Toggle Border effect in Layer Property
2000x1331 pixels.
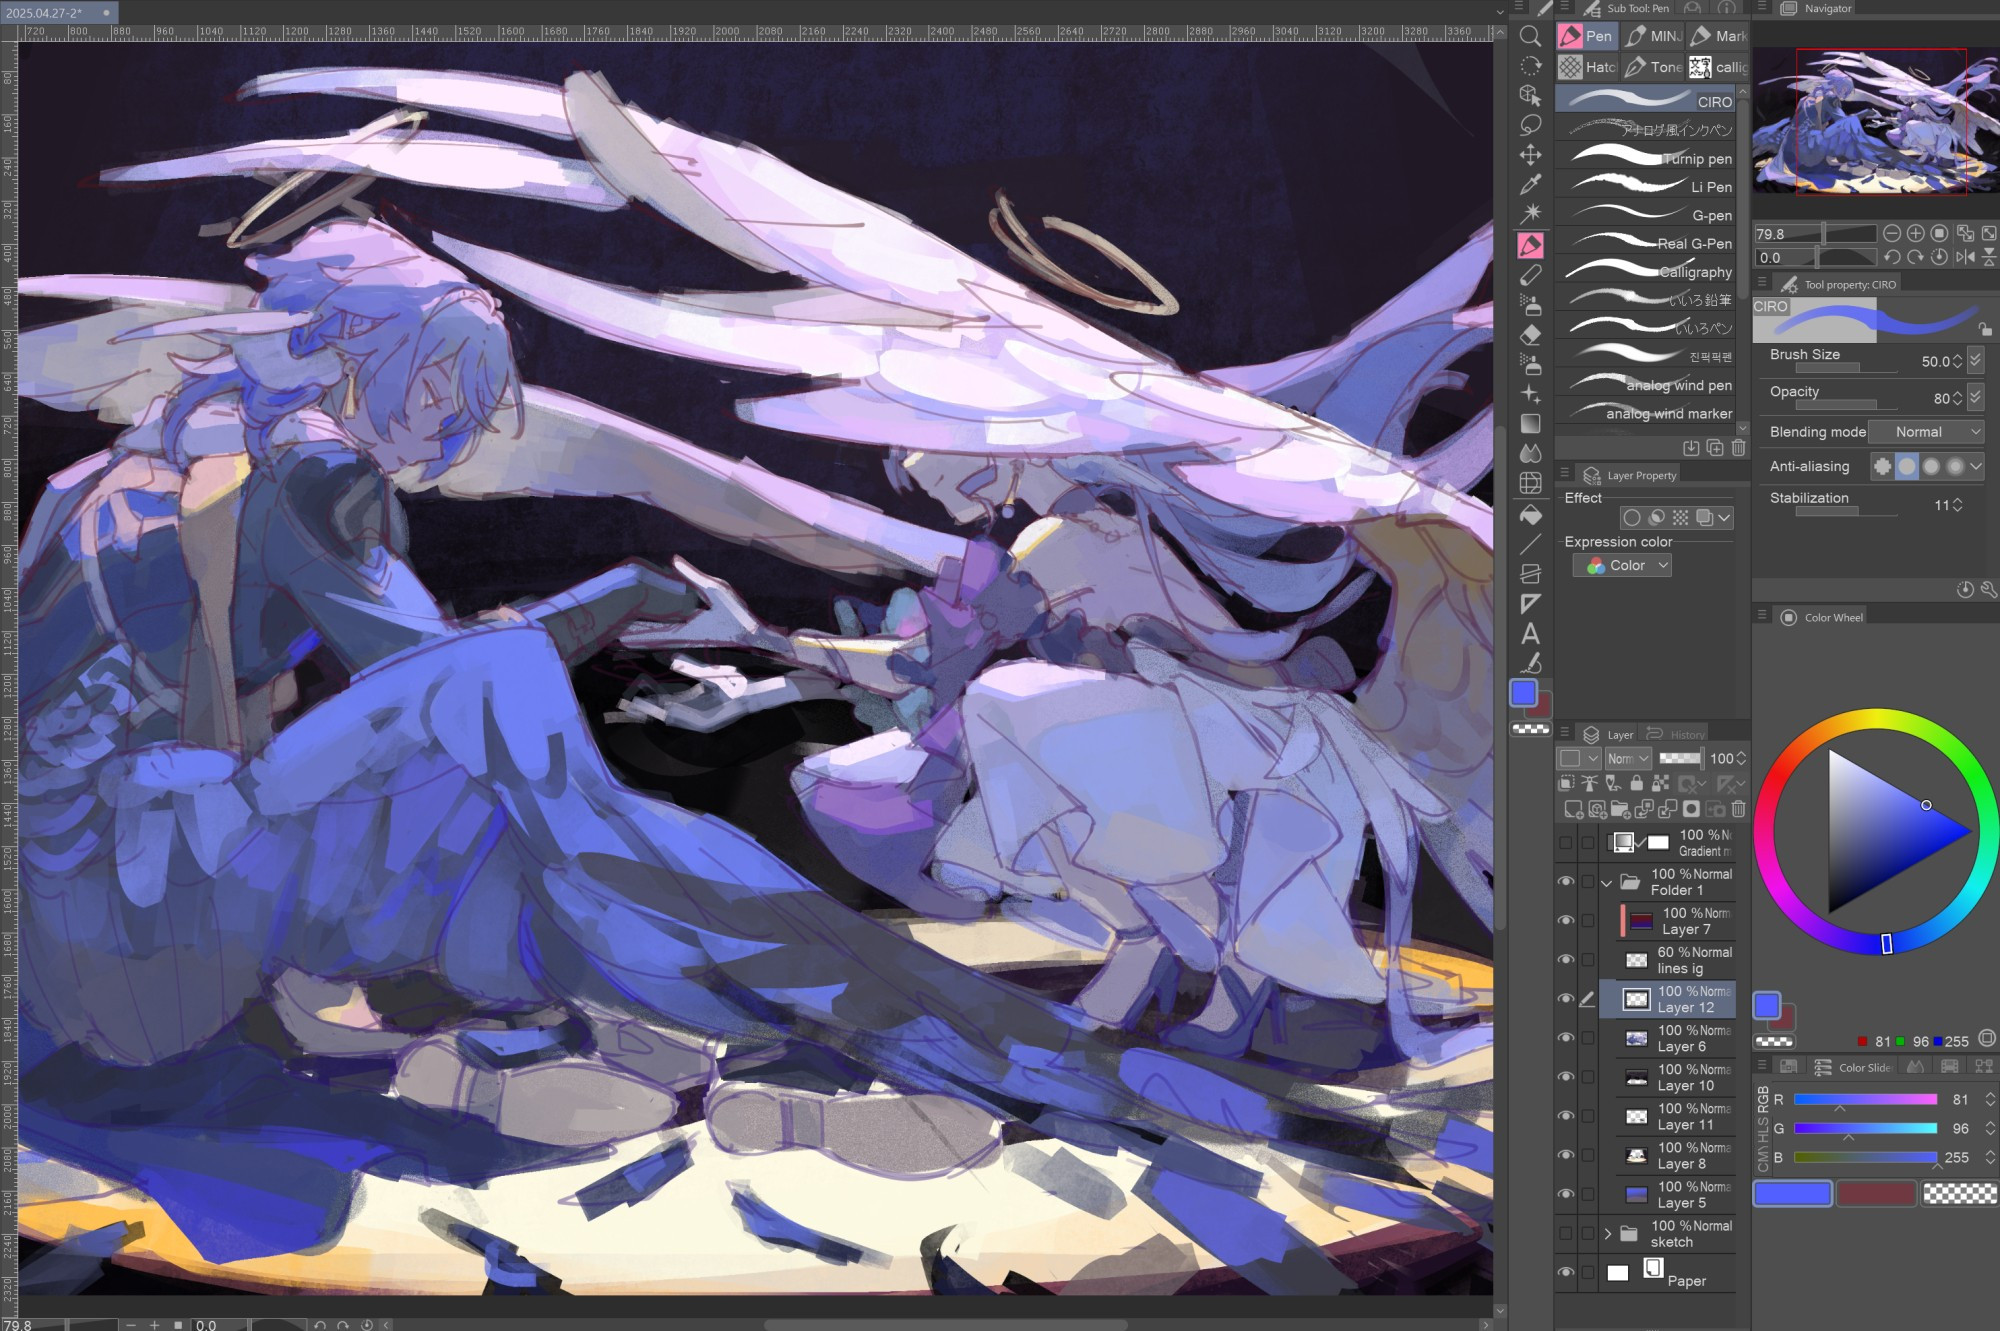pyautogui.click(x=1632, y=518)
